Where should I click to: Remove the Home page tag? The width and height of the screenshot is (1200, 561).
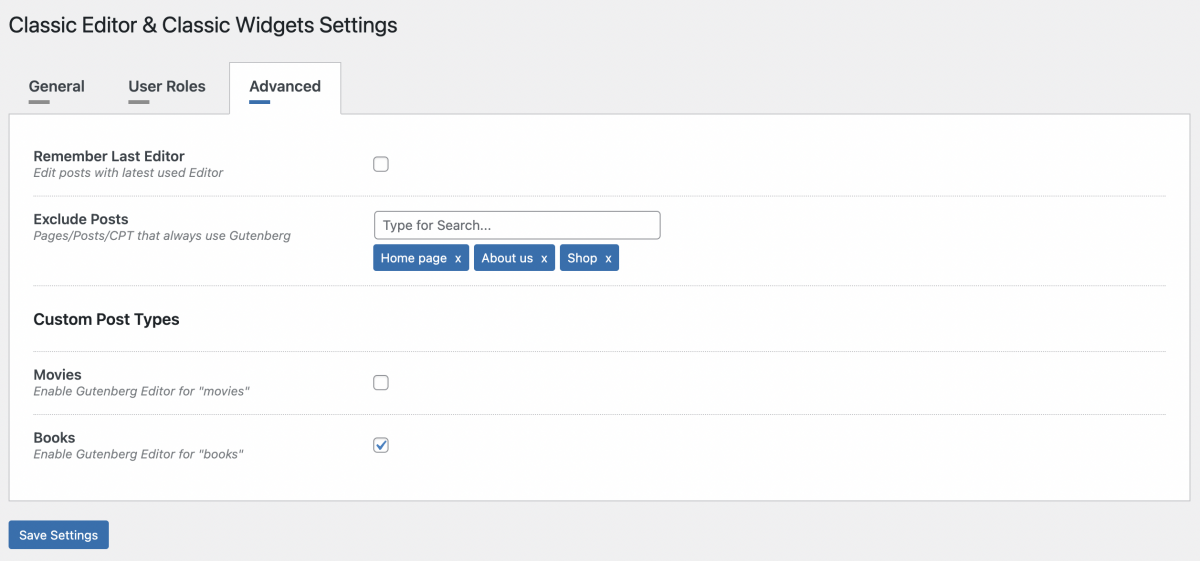tap(458, 258)
